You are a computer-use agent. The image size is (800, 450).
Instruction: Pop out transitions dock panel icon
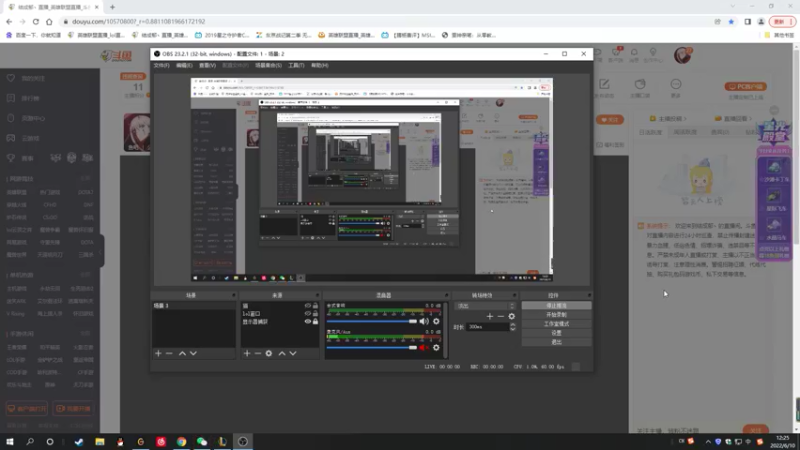514,295
